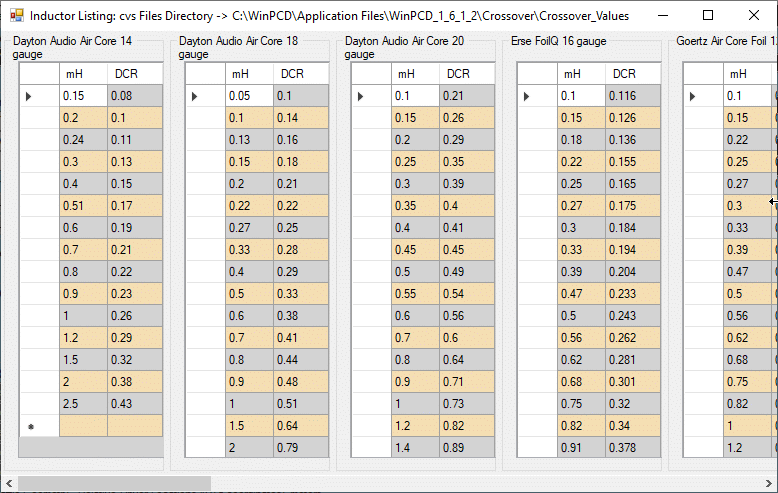778x493 pixels.
Task: Click DCR column header in Air Core 14 table
Action: coord(135,74)
